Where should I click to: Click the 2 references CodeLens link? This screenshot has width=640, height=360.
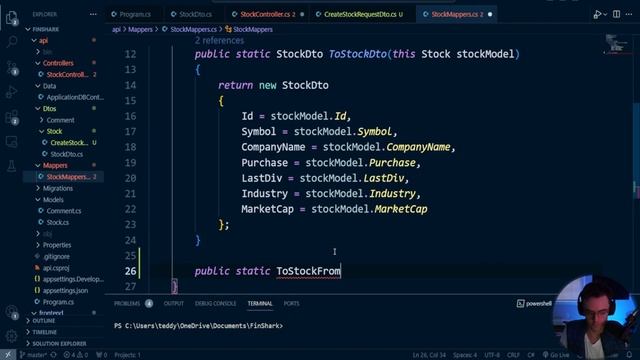[219, 40]
